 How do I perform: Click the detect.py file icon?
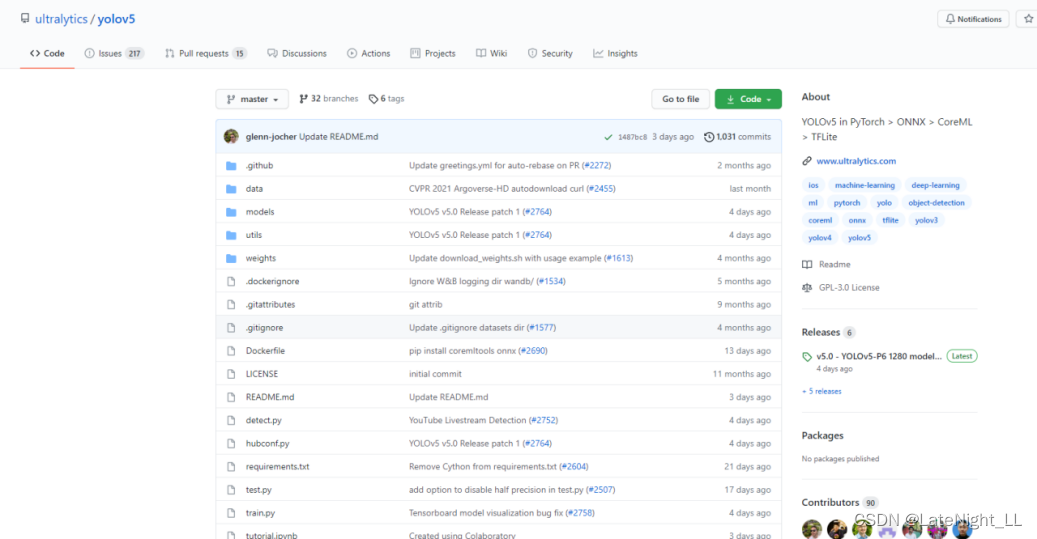[x=231, y=421]
